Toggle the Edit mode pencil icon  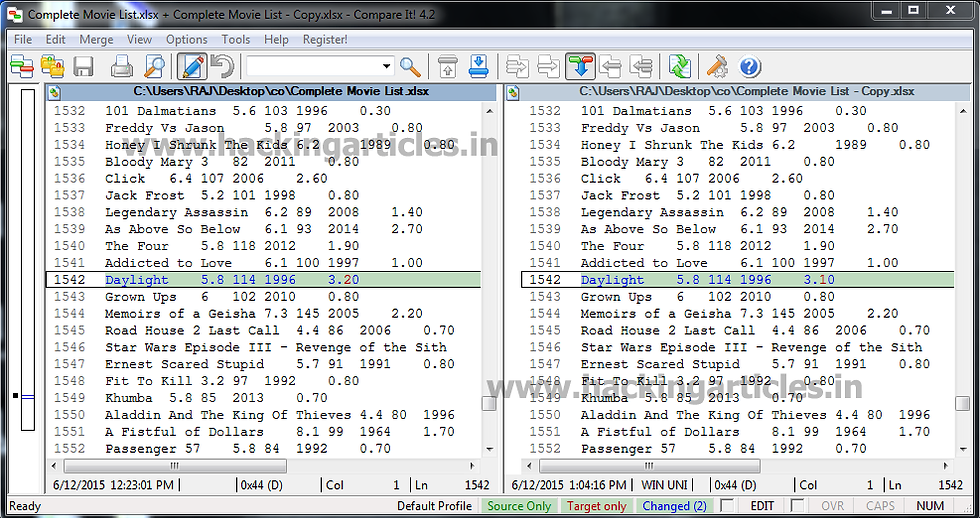click(192, 66)
